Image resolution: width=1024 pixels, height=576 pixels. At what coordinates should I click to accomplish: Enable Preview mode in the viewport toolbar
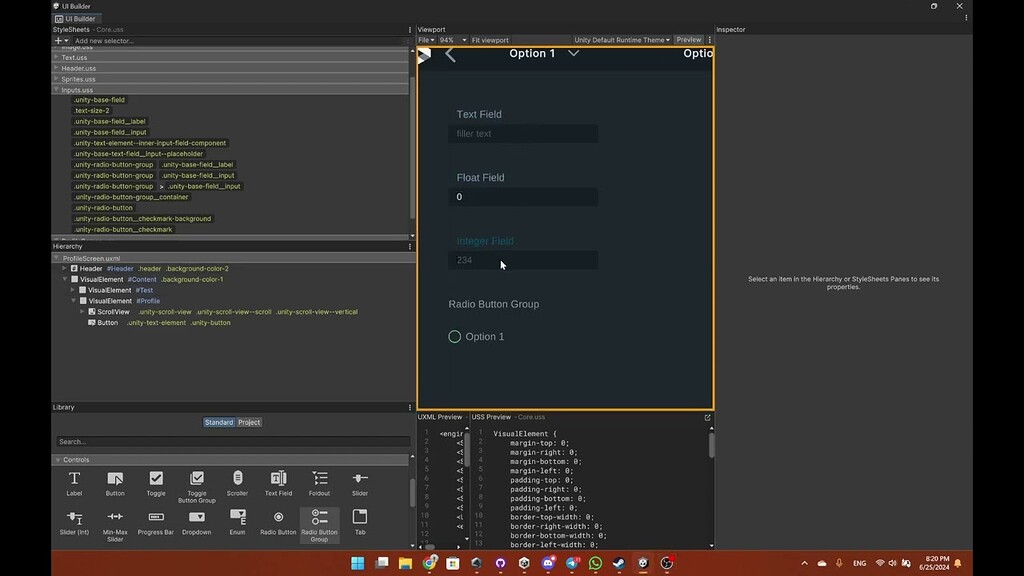(688, 40)
